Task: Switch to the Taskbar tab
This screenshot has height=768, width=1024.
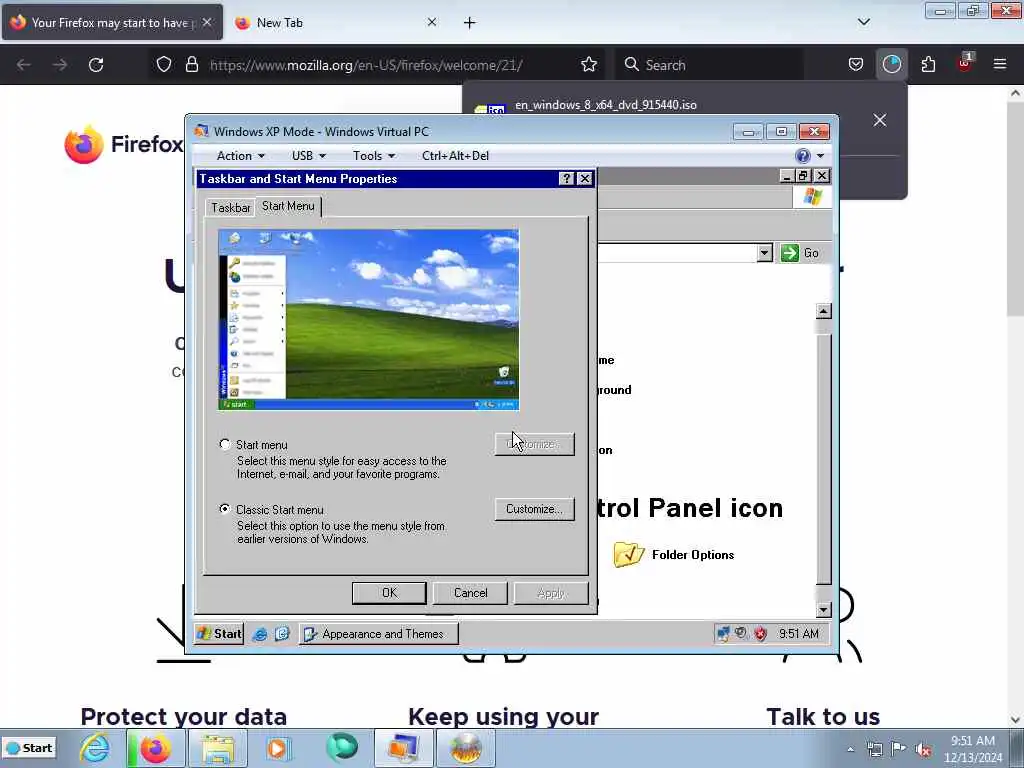Action: [x=231, y=208]
